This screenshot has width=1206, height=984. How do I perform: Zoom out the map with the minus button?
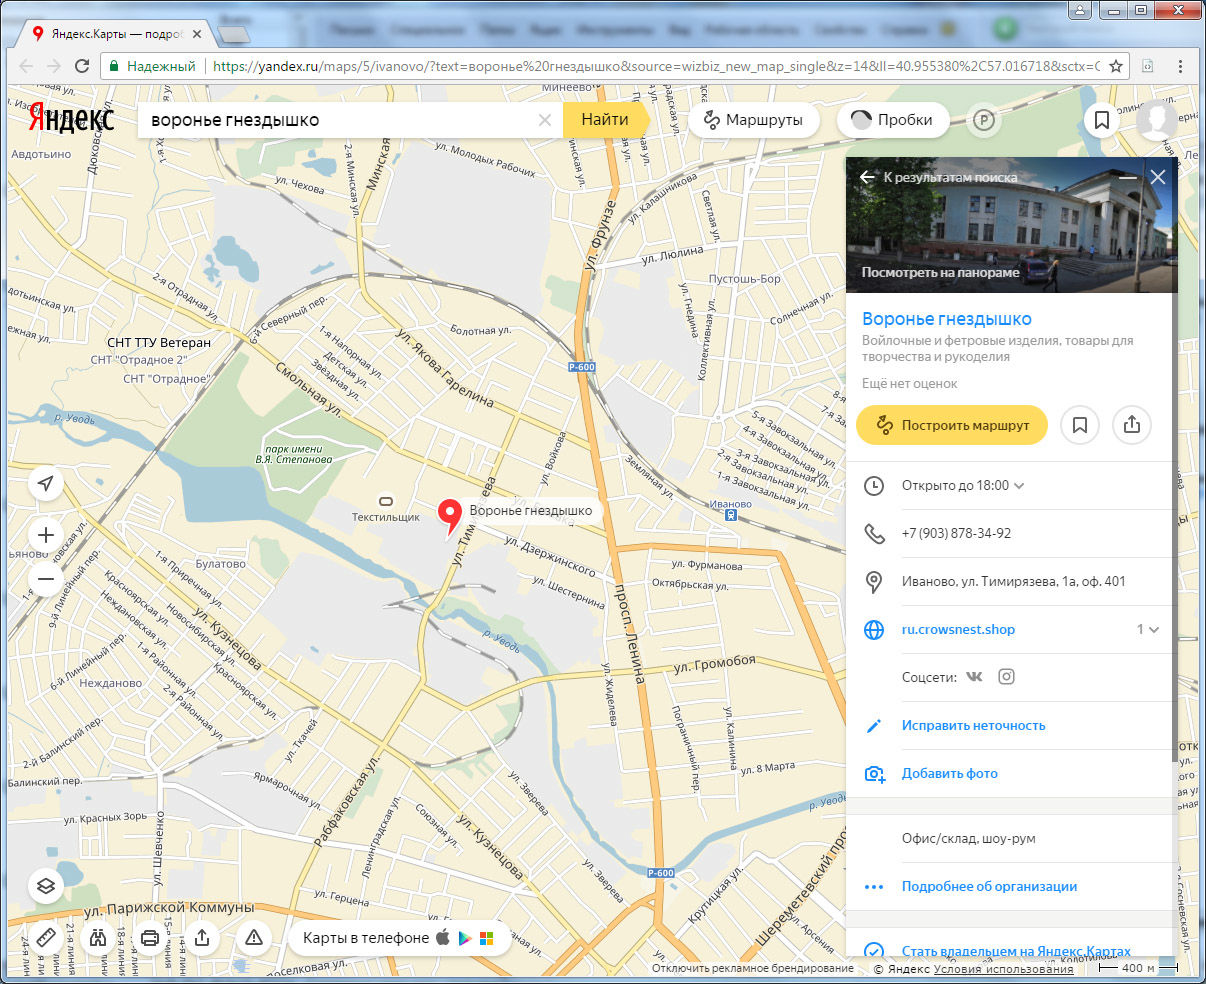(45, 578)
